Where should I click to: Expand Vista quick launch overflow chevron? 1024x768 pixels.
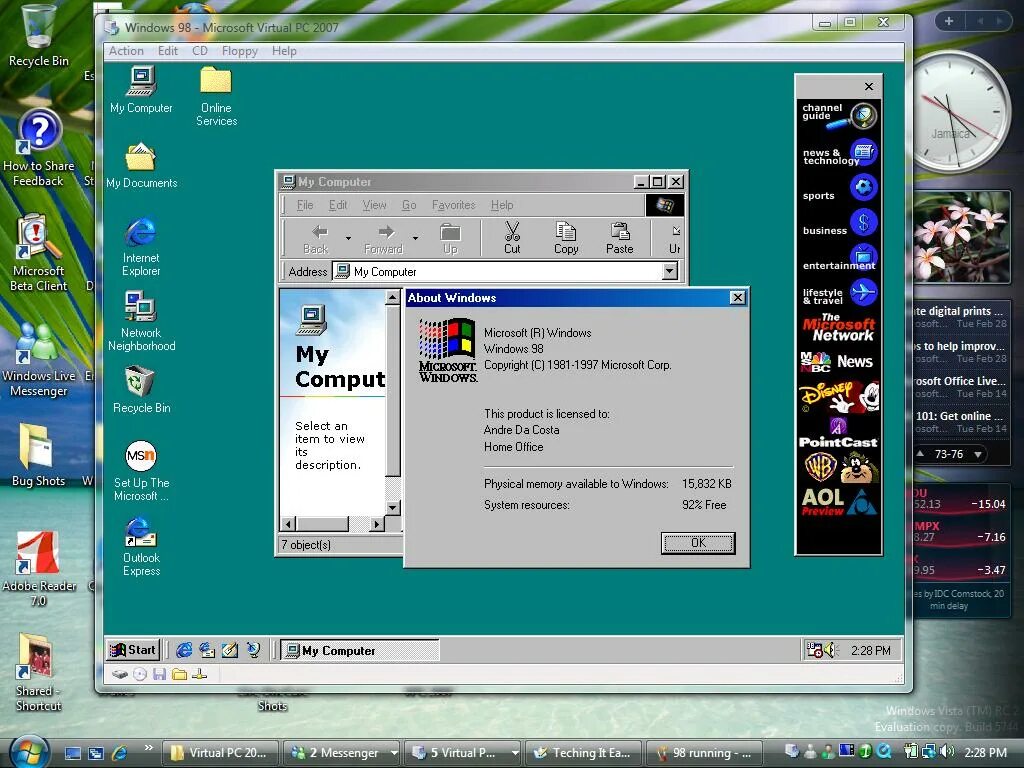pos(149,748)
